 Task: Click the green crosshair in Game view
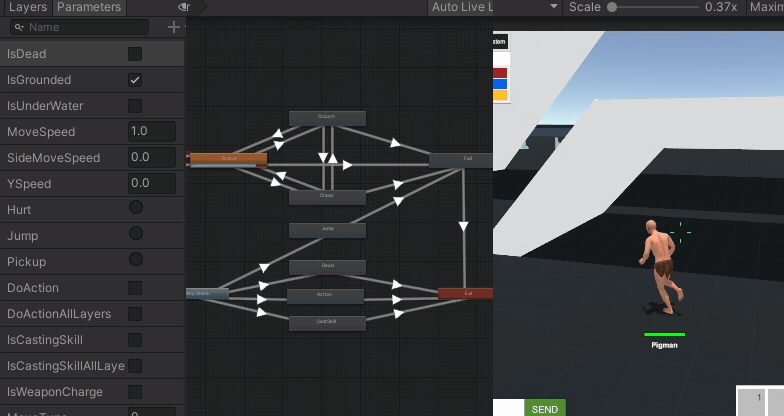[x=680, y=232]
